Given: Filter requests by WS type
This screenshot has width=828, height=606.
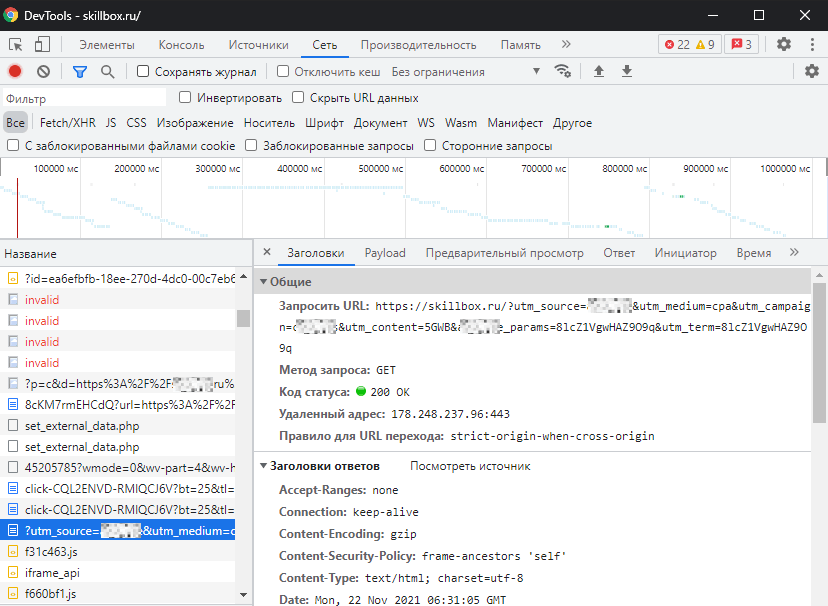Looking at the screenshot, I should [426, 123].
